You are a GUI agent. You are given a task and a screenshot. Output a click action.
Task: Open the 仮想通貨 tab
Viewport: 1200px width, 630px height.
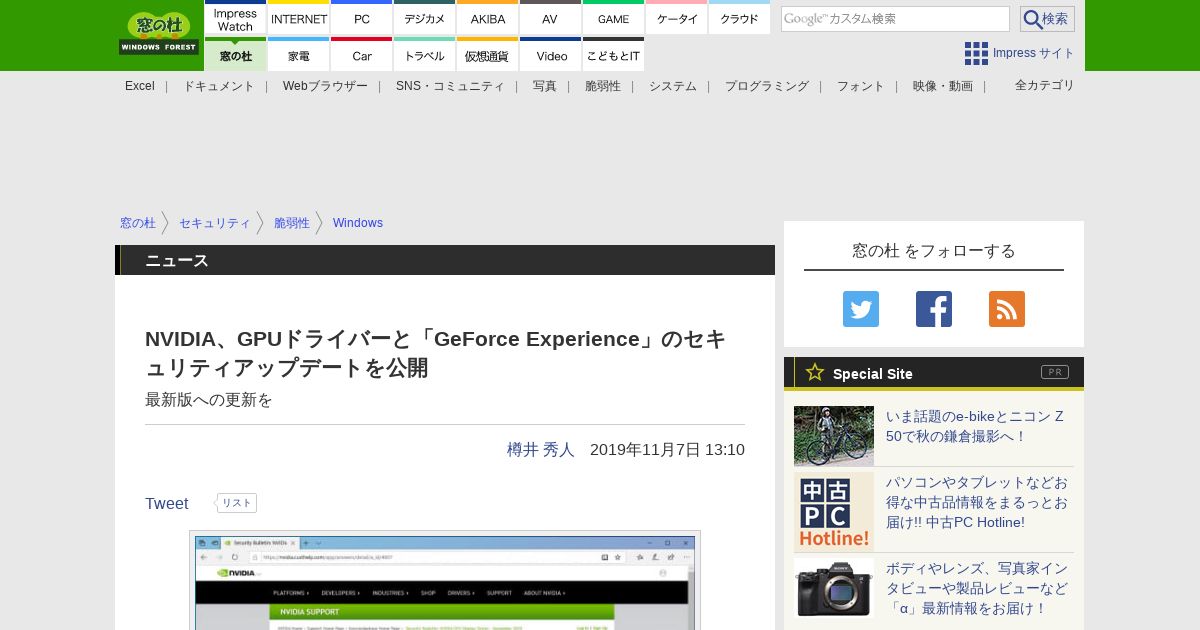point(487,56)
